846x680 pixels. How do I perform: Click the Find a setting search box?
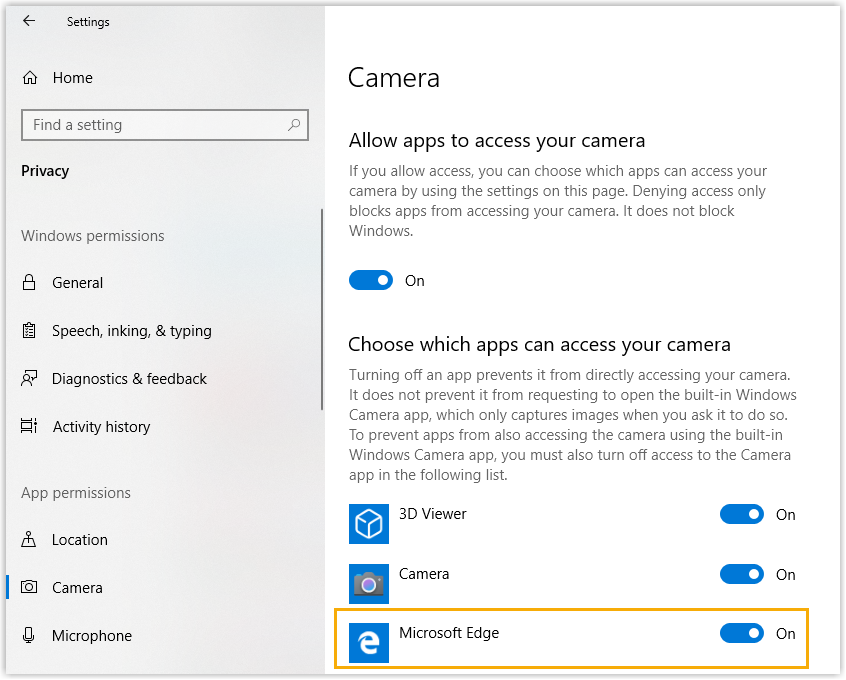(x=165, y=125)
